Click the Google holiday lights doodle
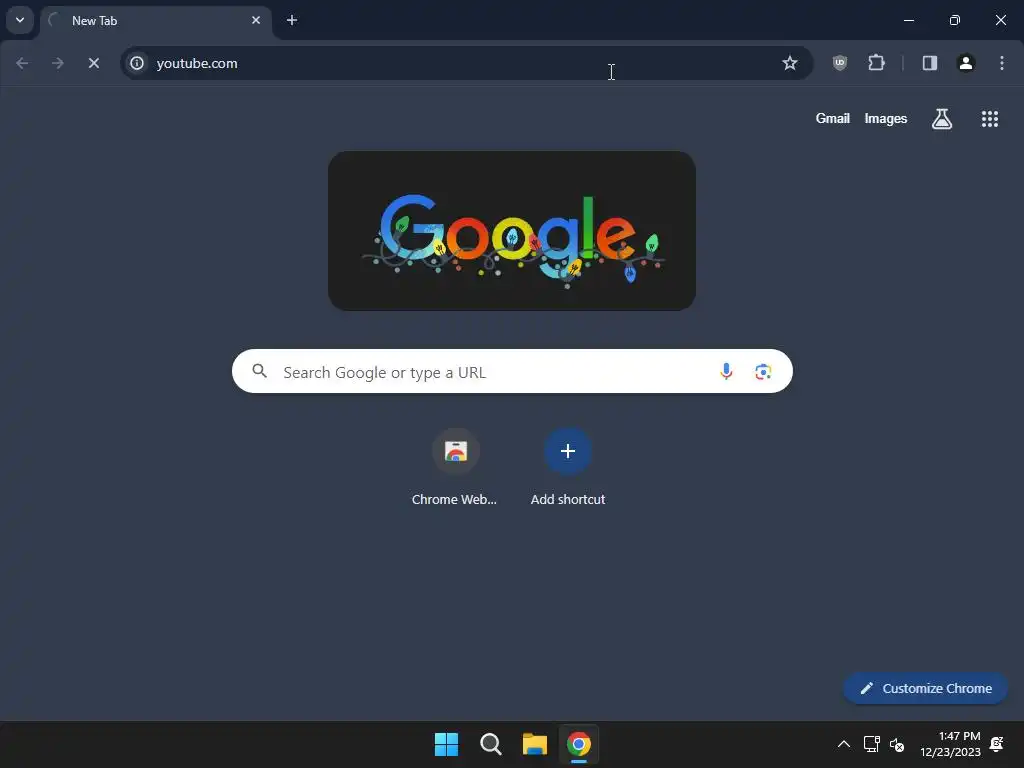The width and height of the screenshot is (1024, 768). click(512, 231)
